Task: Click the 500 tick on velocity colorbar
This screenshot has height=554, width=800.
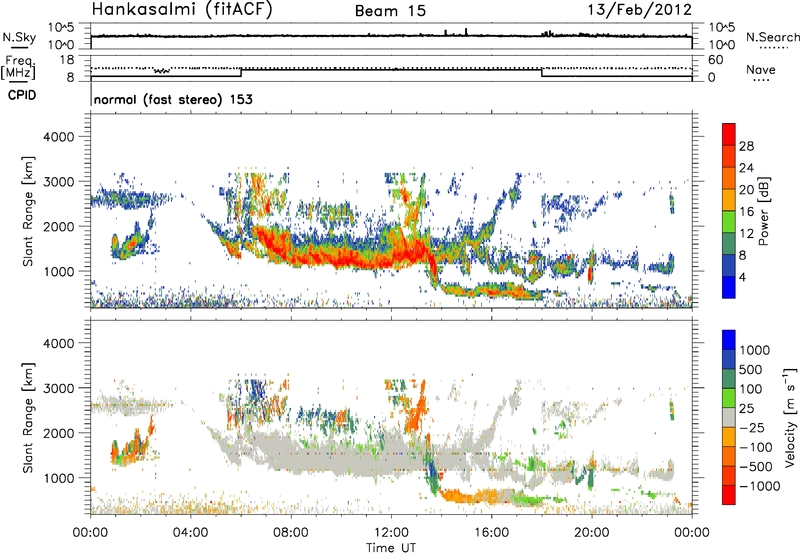Action: tap(751, 369)
